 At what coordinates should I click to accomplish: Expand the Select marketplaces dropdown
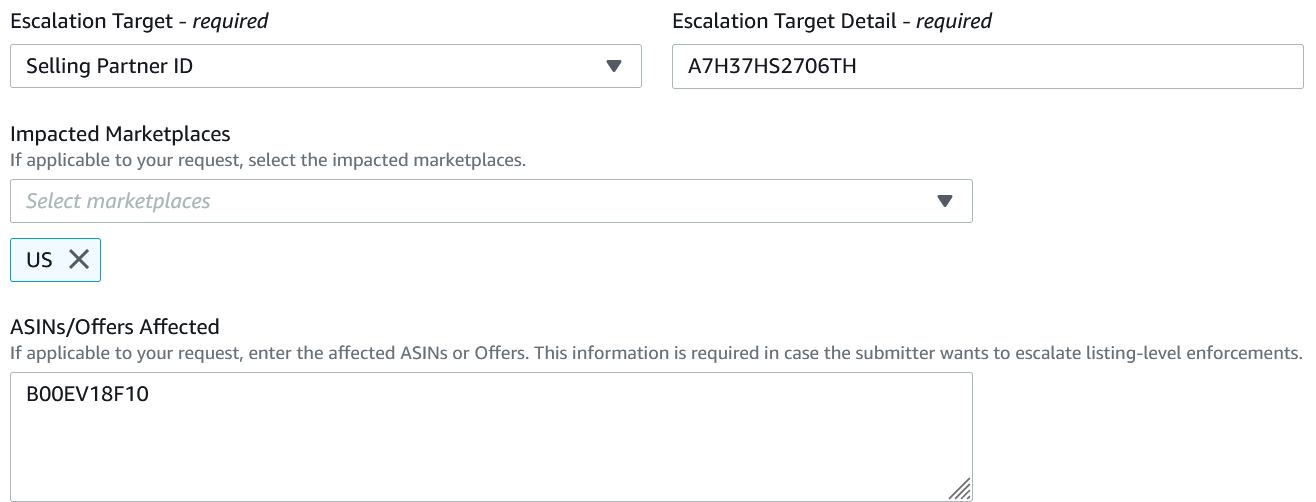[490, 201]
